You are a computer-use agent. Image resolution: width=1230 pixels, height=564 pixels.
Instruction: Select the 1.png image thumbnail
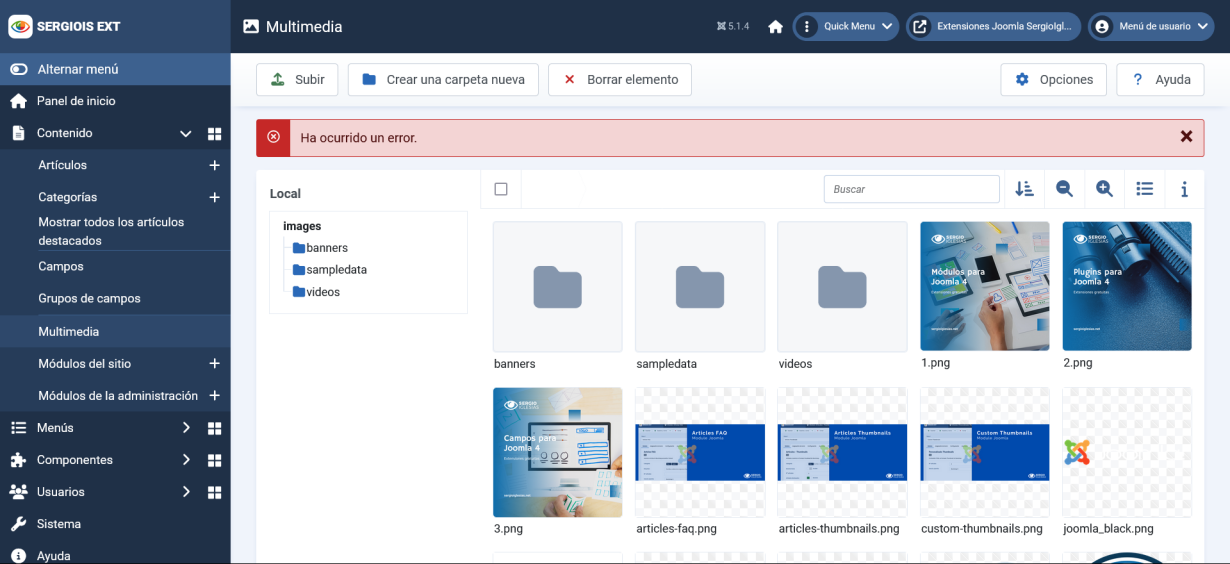985,287
